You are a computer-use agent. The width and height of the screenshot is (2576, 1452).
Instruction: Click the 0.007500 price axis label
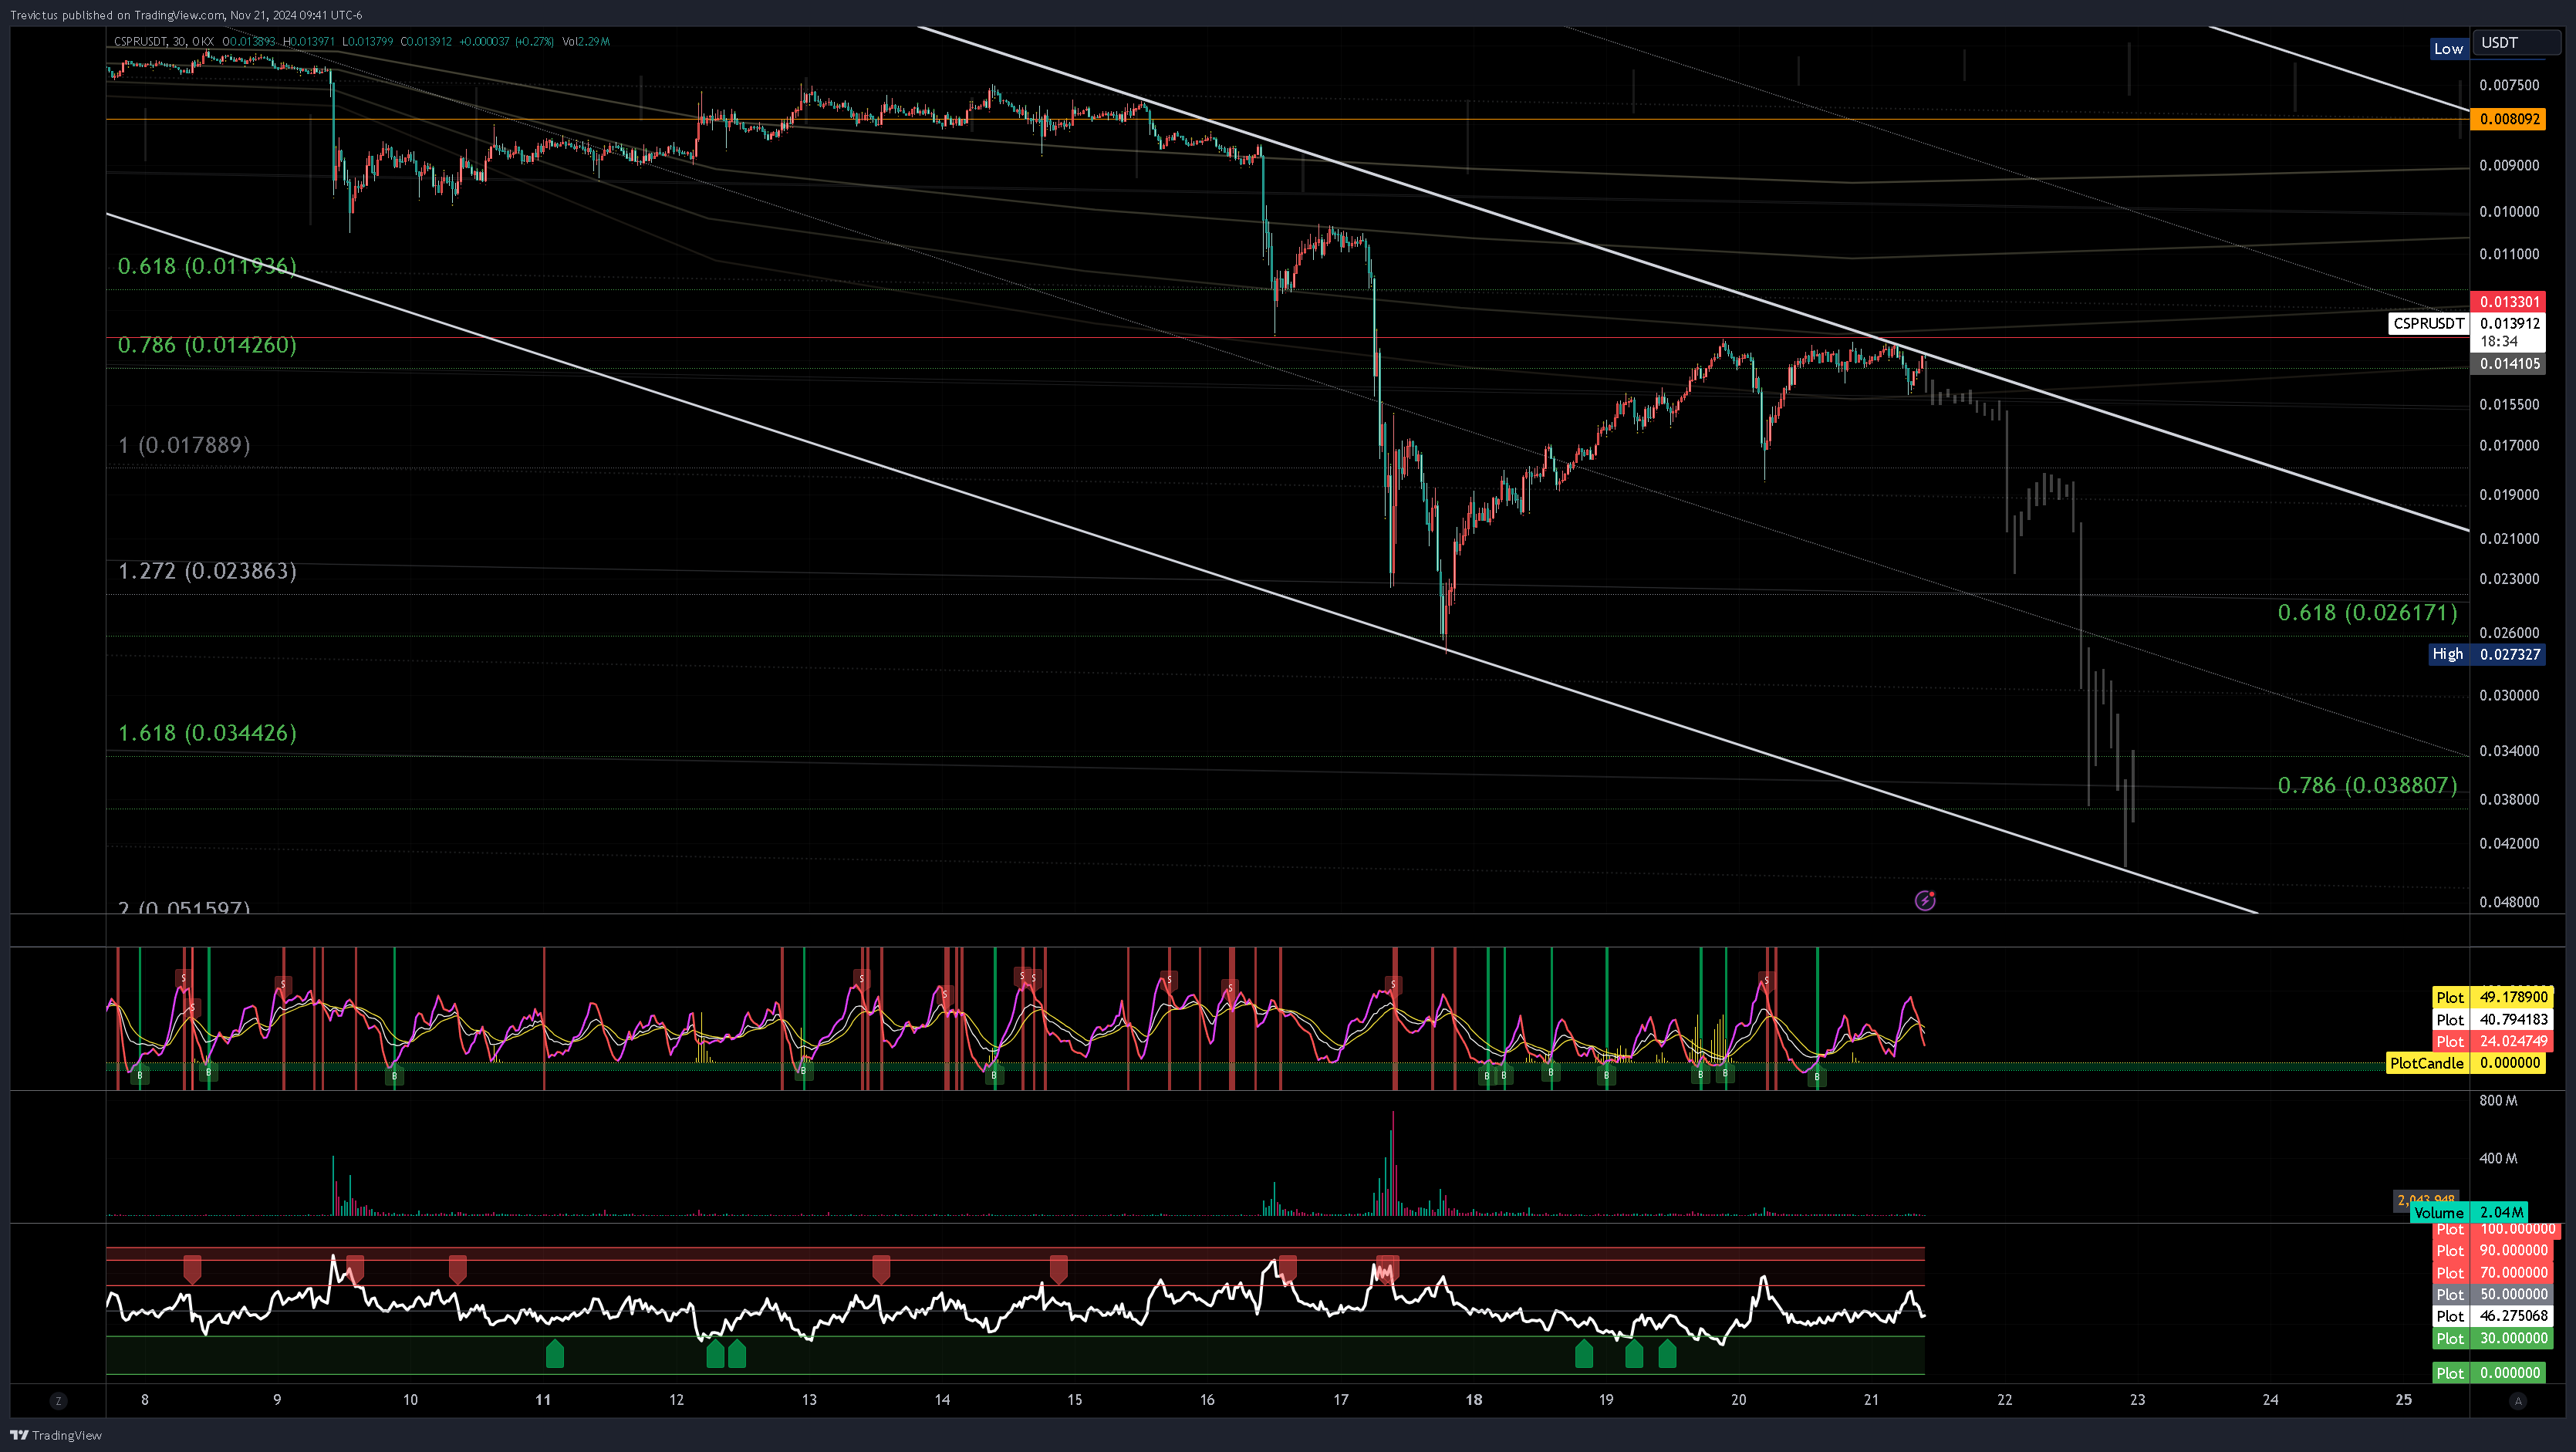tap(2509, 85)
